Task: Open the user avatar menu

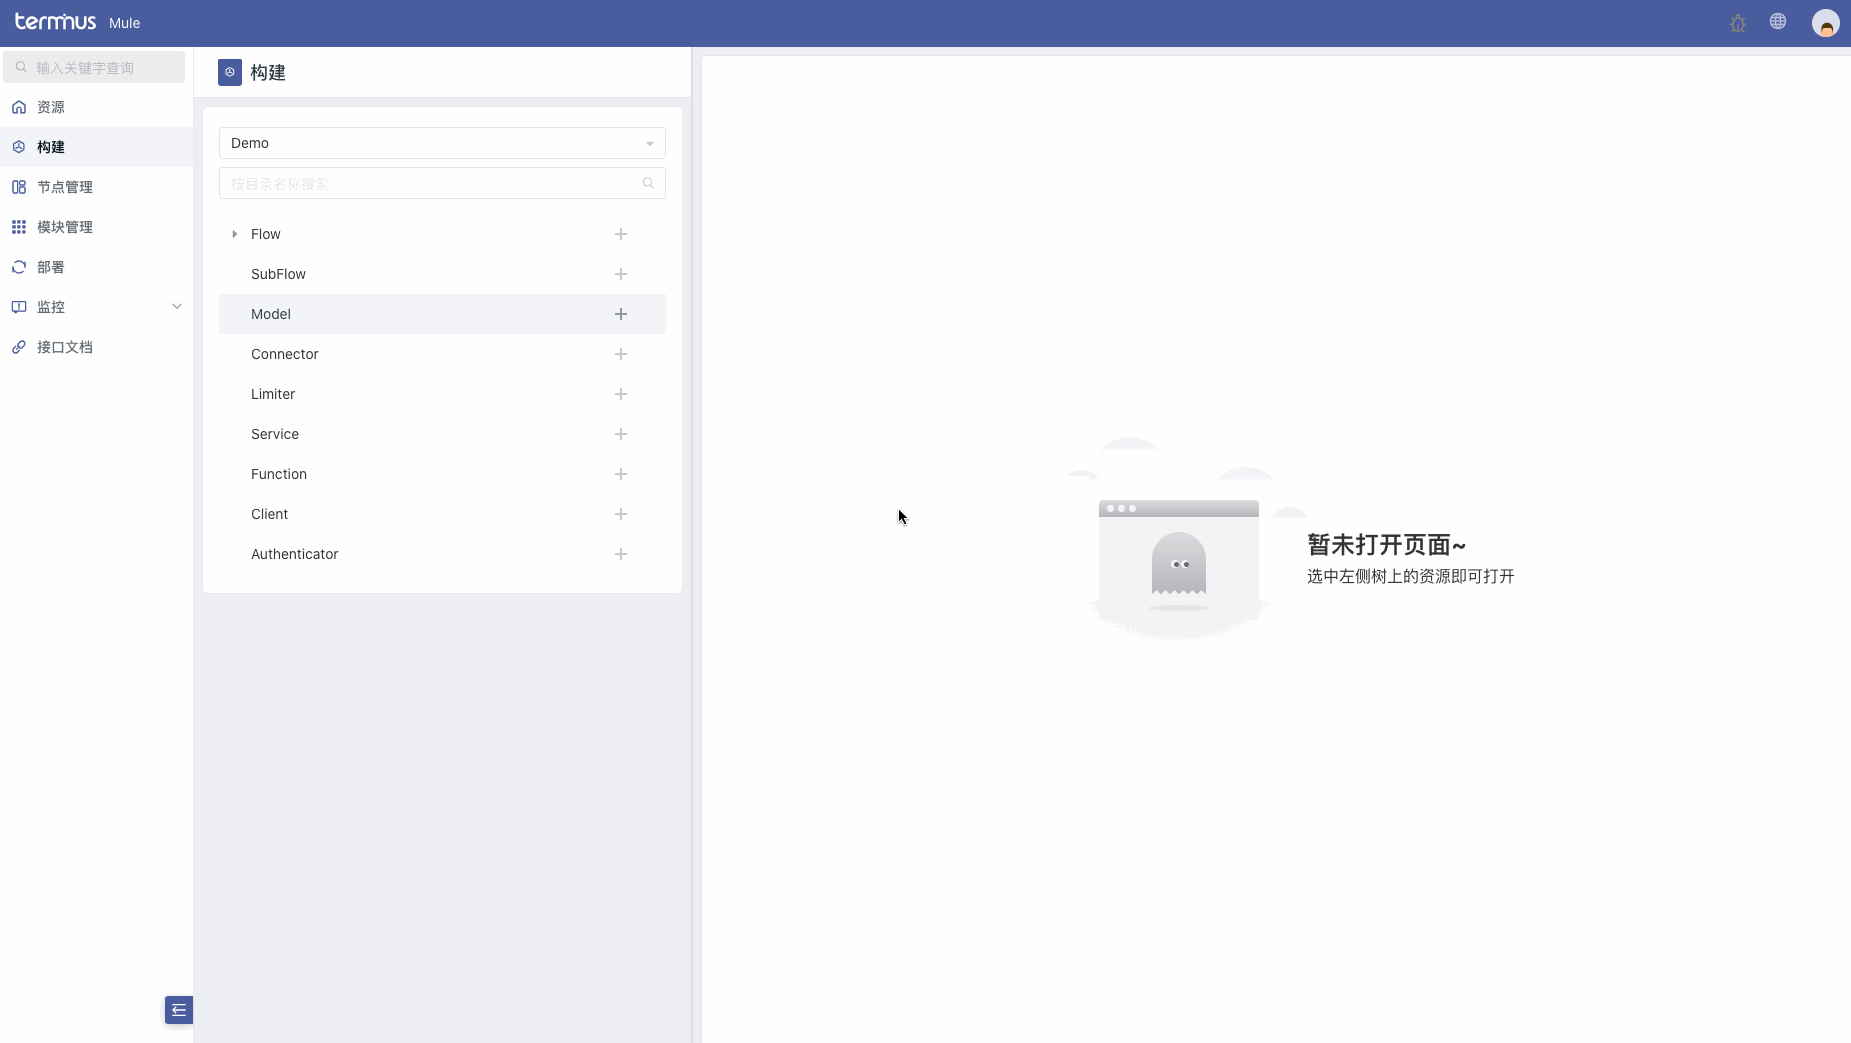Action: coord(1826,23)
